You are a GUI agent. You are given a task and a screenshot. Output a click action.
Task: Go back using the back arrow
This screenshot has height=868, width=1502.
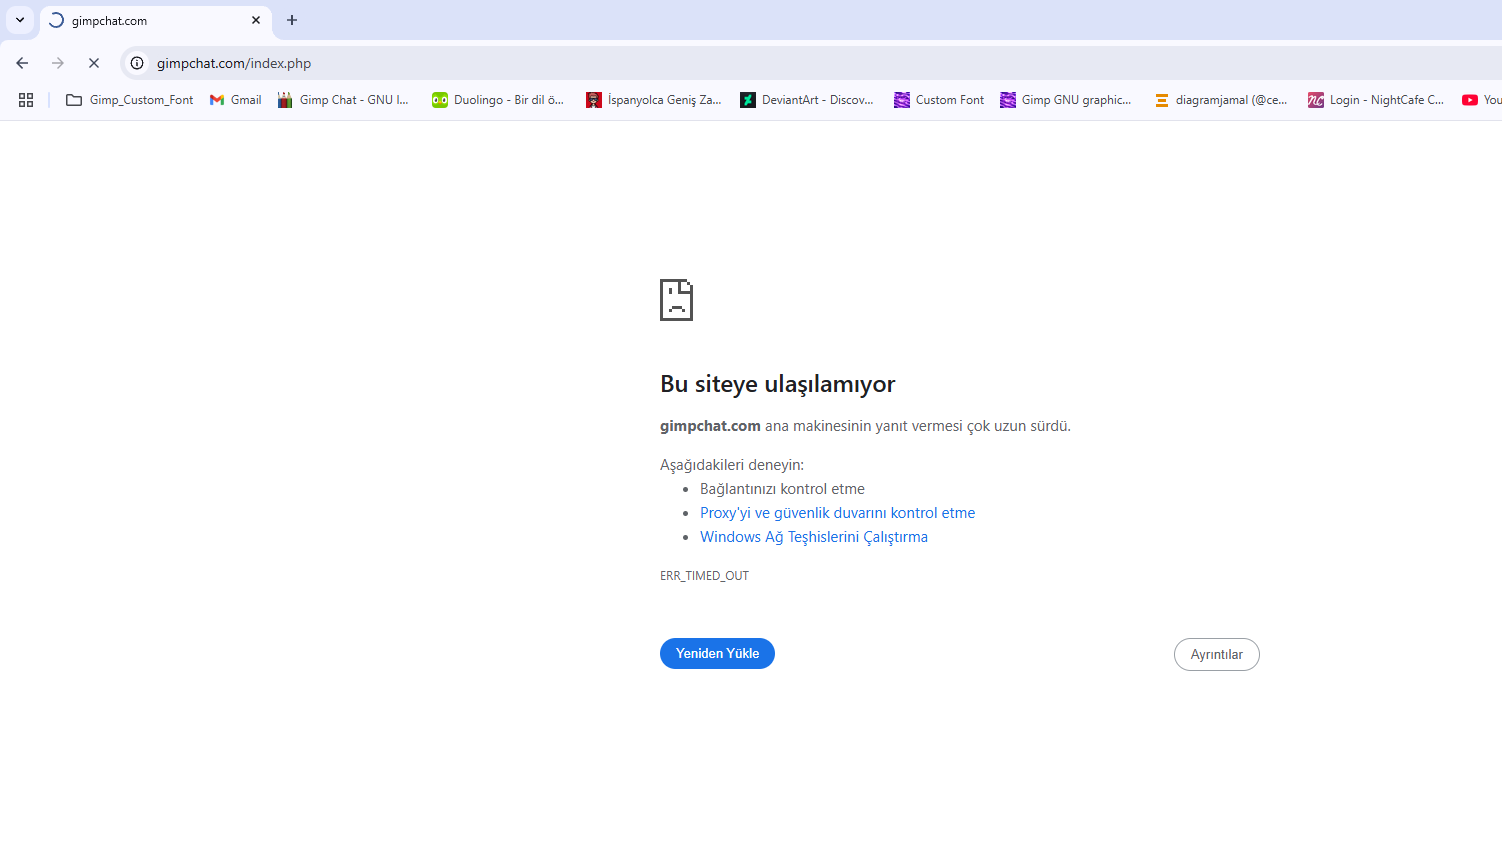[22, 63]
